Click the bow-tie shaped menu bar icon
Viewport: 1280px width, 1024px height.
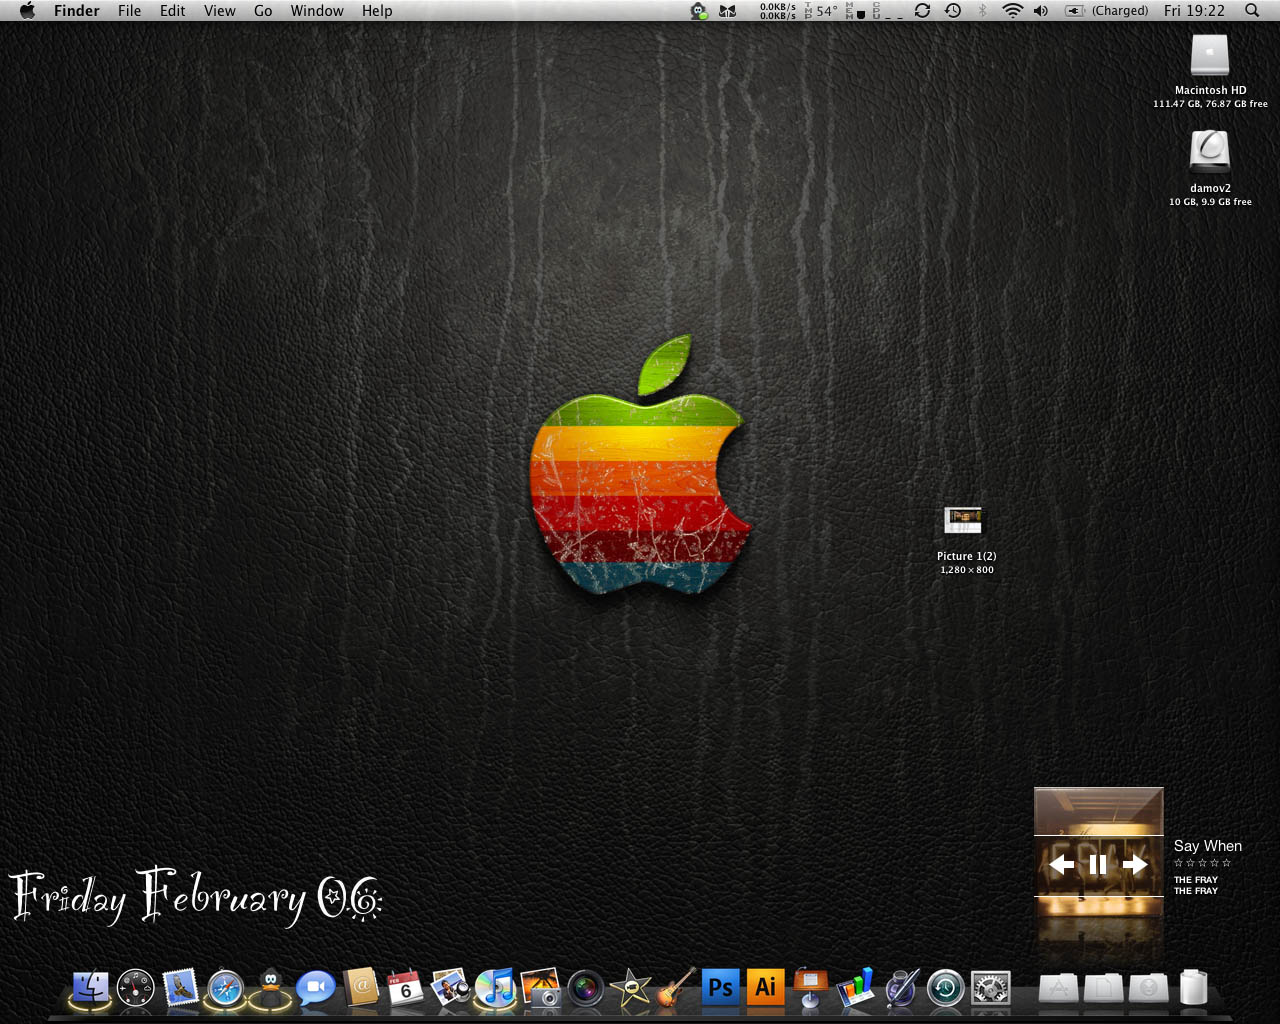coord(728,11)
